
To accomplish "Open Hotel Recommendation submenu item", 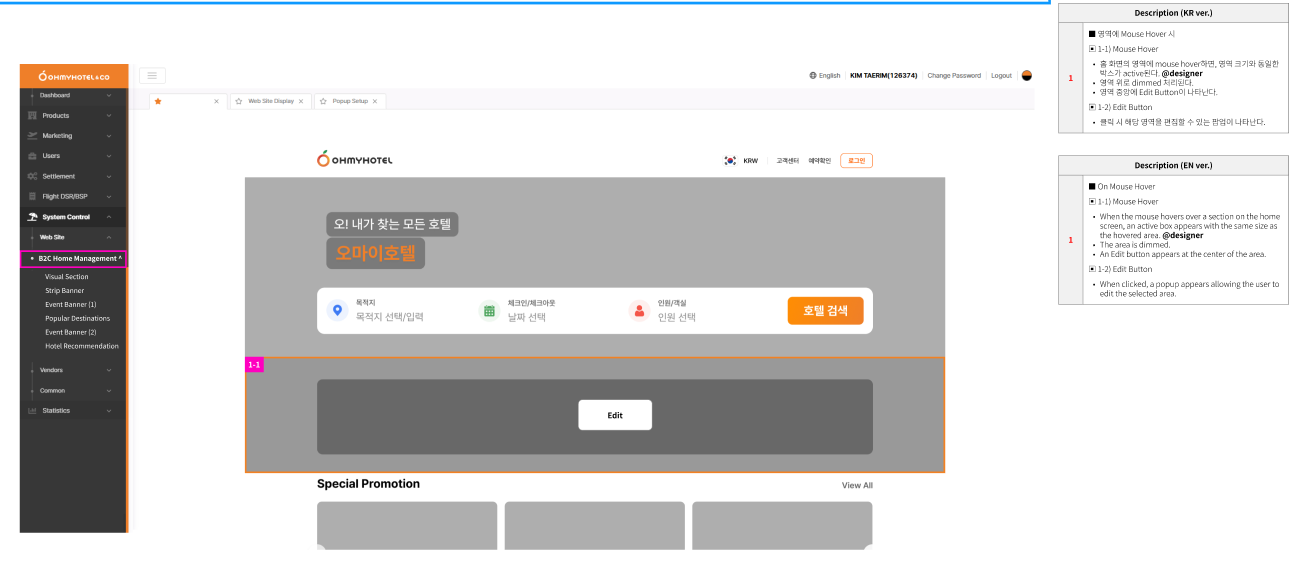I will point(81,346).
